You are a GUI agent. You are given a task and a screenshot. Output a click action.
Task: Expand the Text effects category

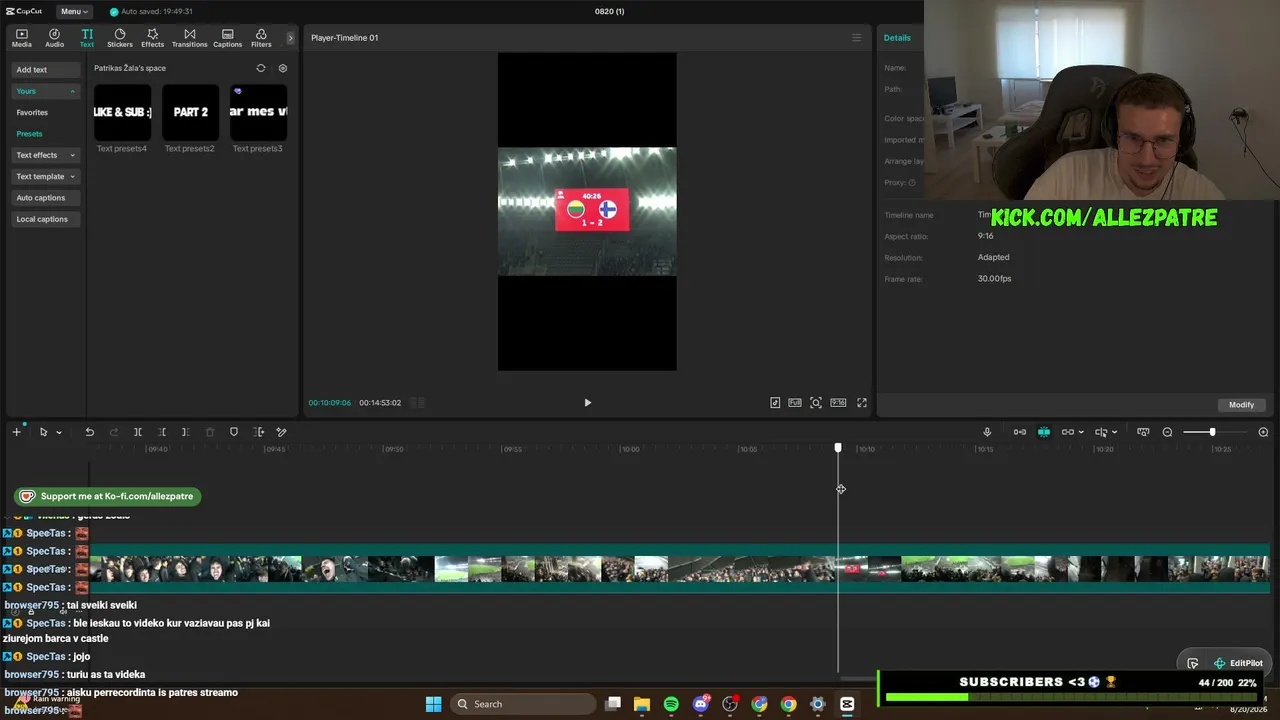(46, 155)
